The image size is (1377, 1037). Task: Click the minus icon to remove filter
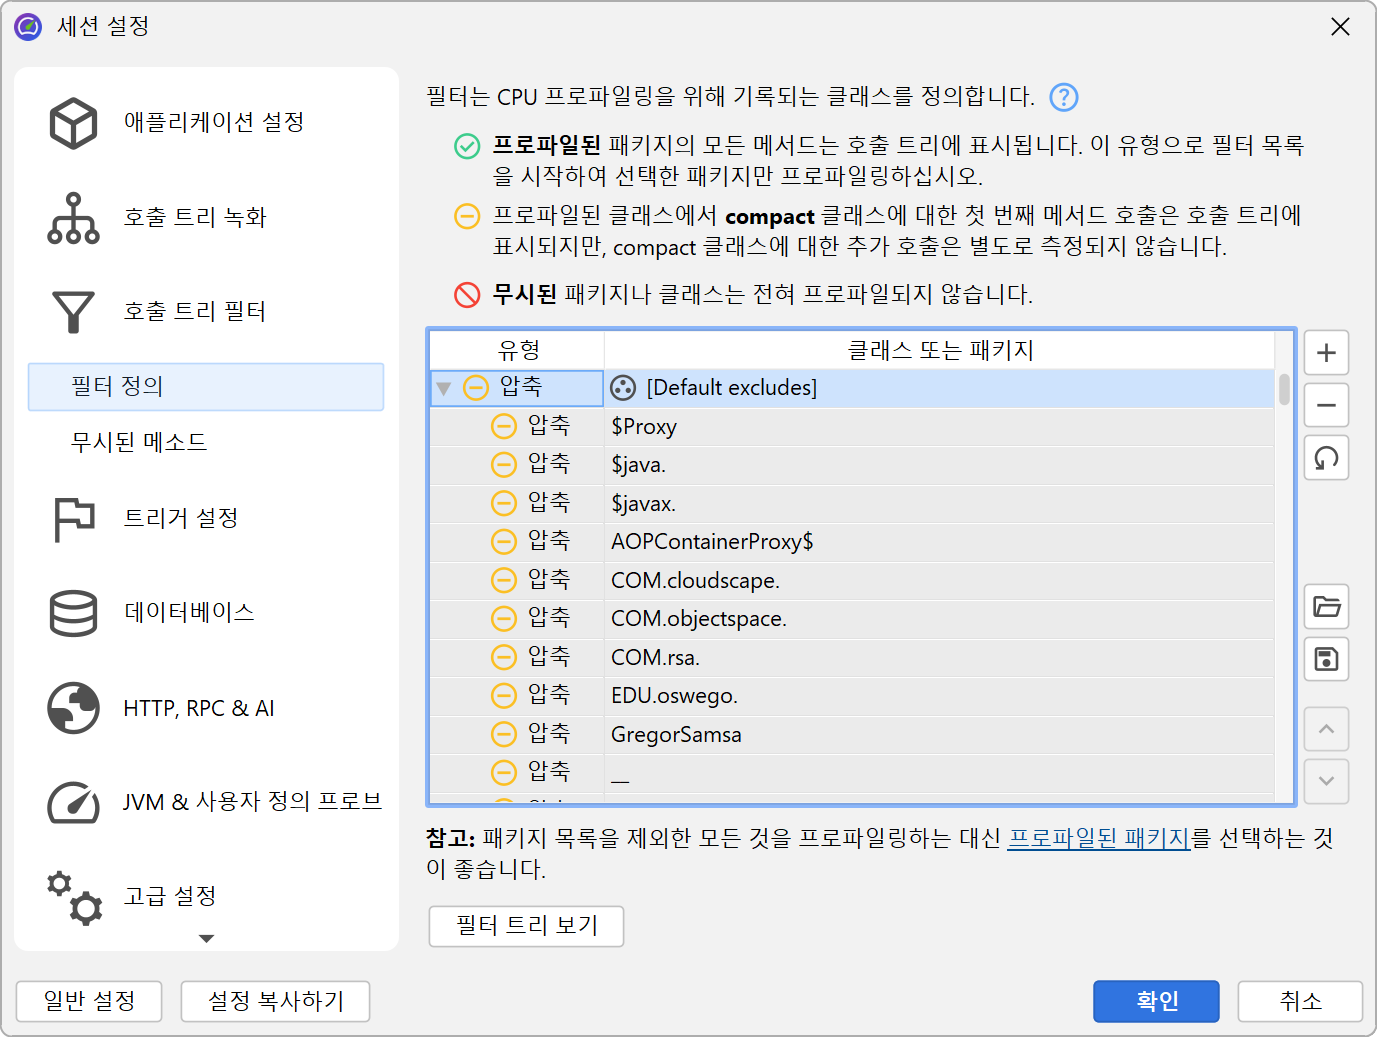tap(1326, 406)
